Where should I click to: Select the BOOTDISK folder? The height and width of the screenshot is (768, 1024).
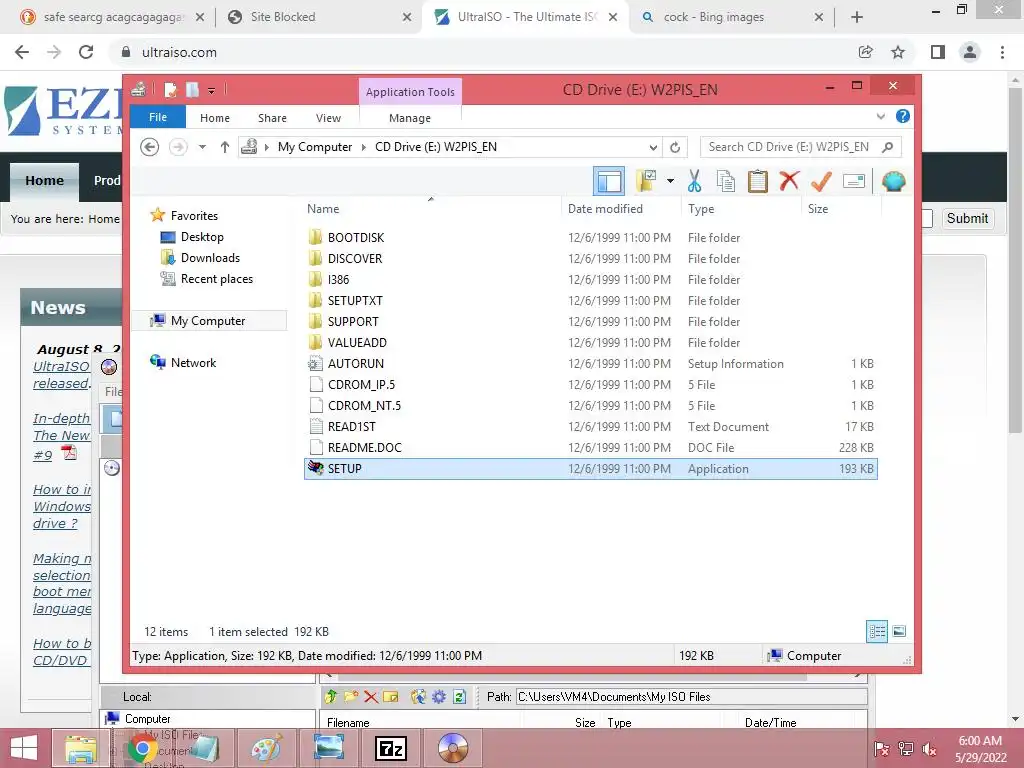[x=356, y=237]
